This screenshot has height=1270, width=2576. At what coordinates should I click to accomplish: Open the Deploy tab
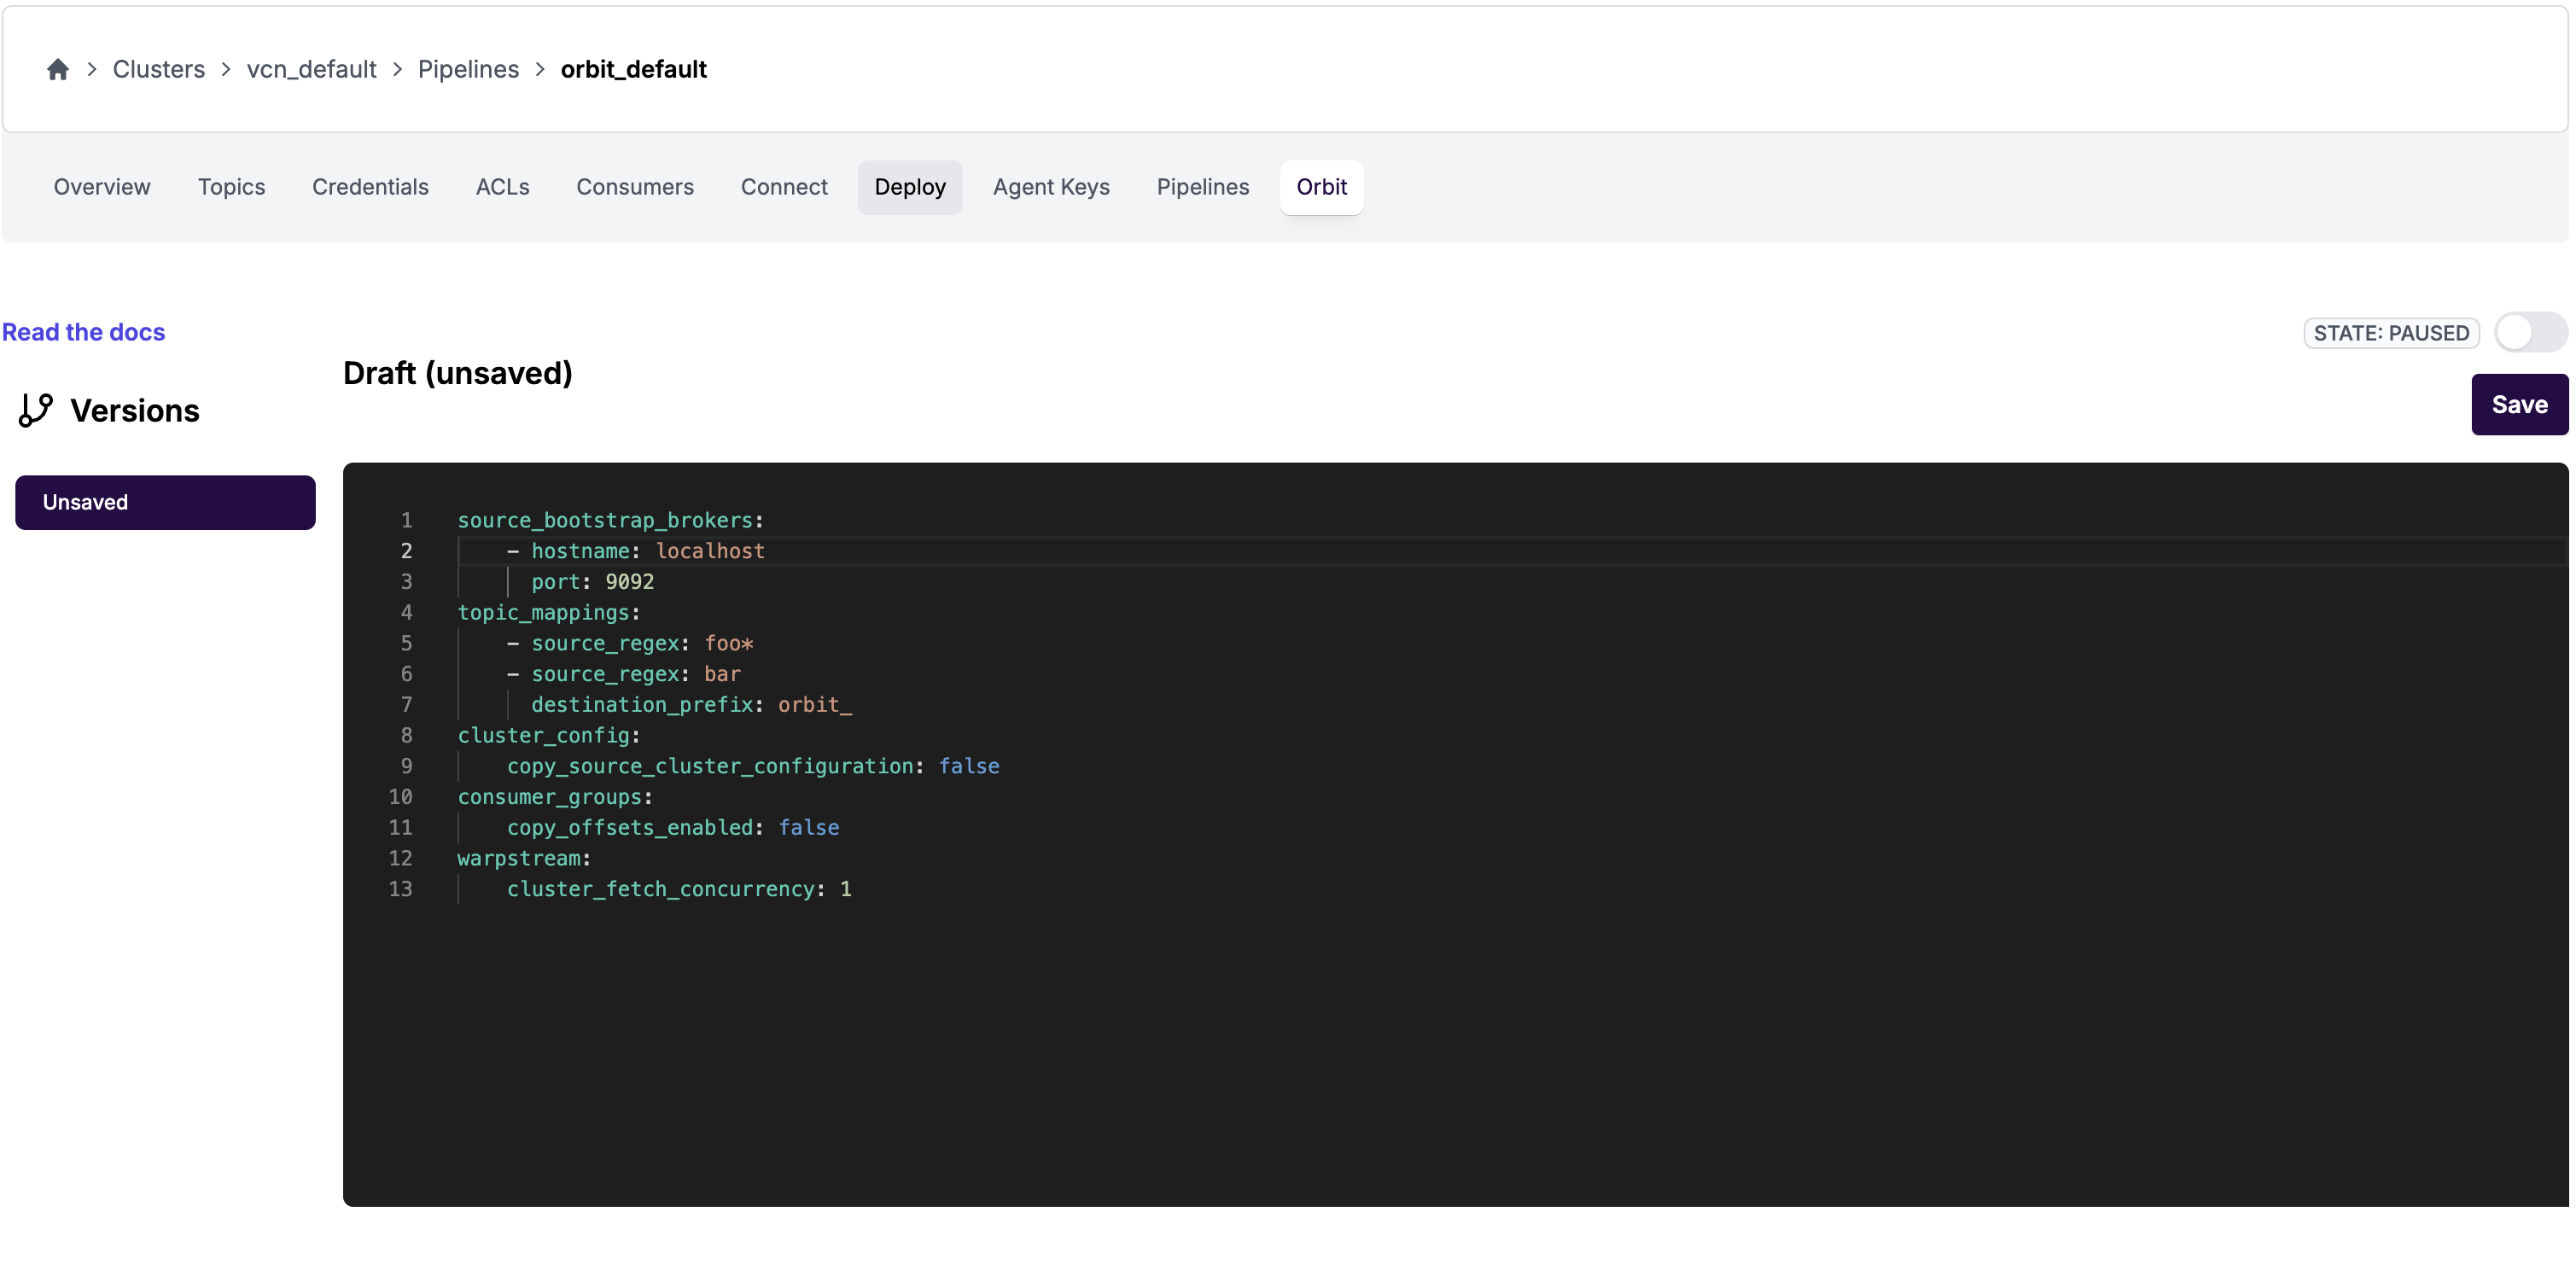click(909, 187)
